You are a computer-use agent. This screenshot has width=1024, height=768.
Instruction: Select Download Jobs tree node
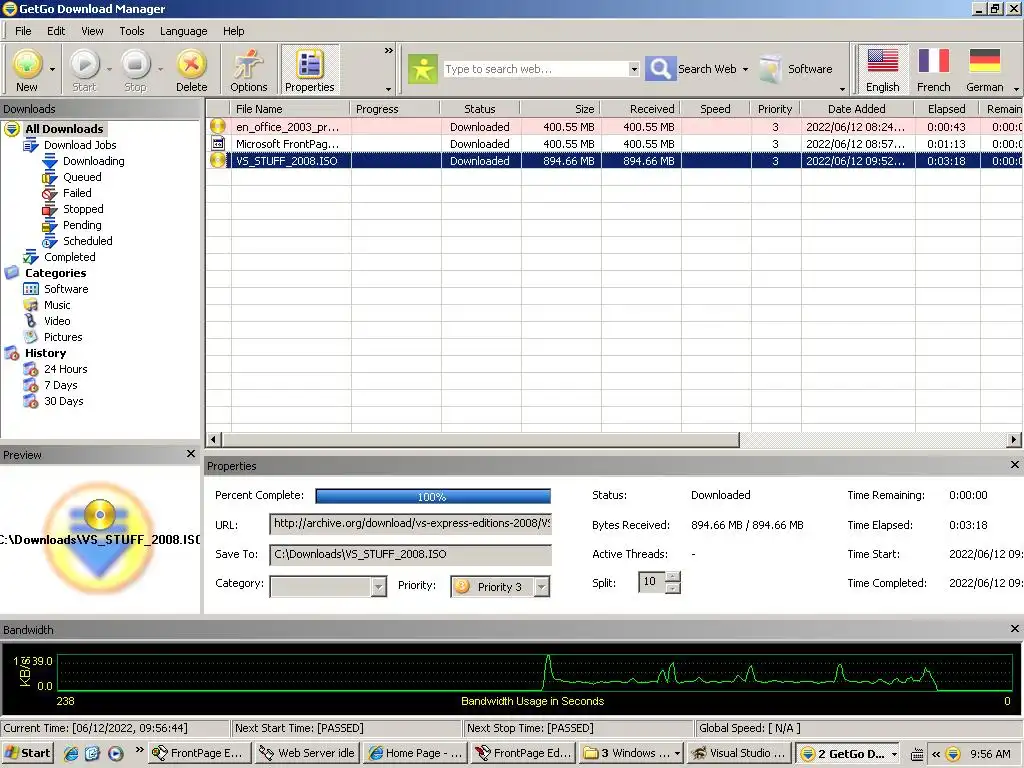point(80,145)
